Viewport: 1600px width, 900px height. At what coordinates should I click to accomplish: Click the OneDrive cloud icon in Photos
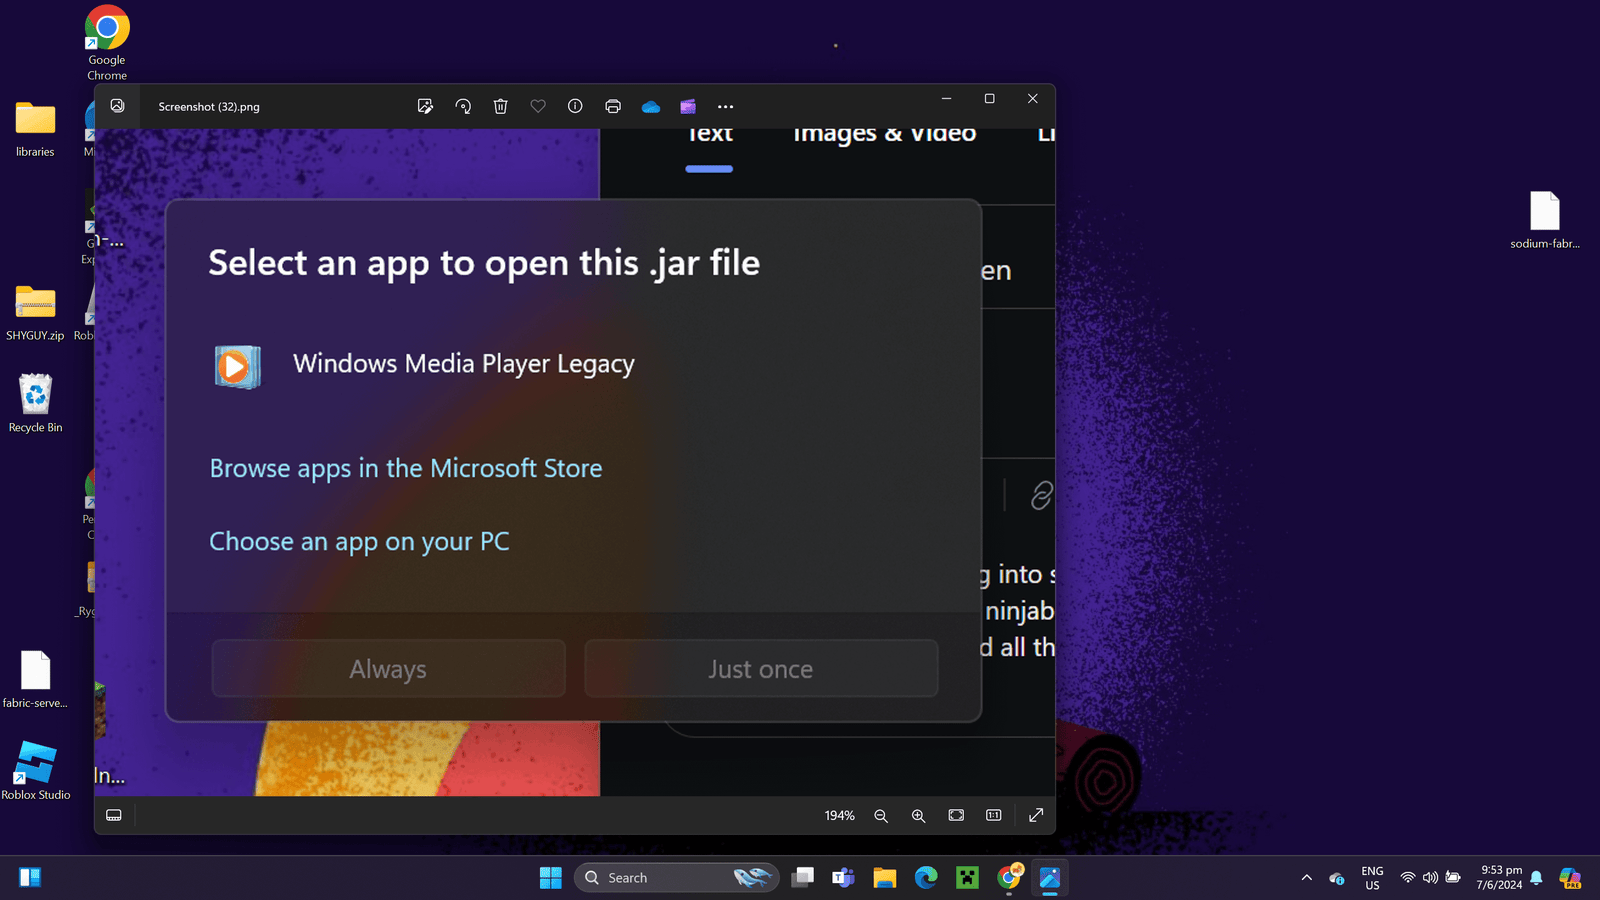tap(651, 107)
